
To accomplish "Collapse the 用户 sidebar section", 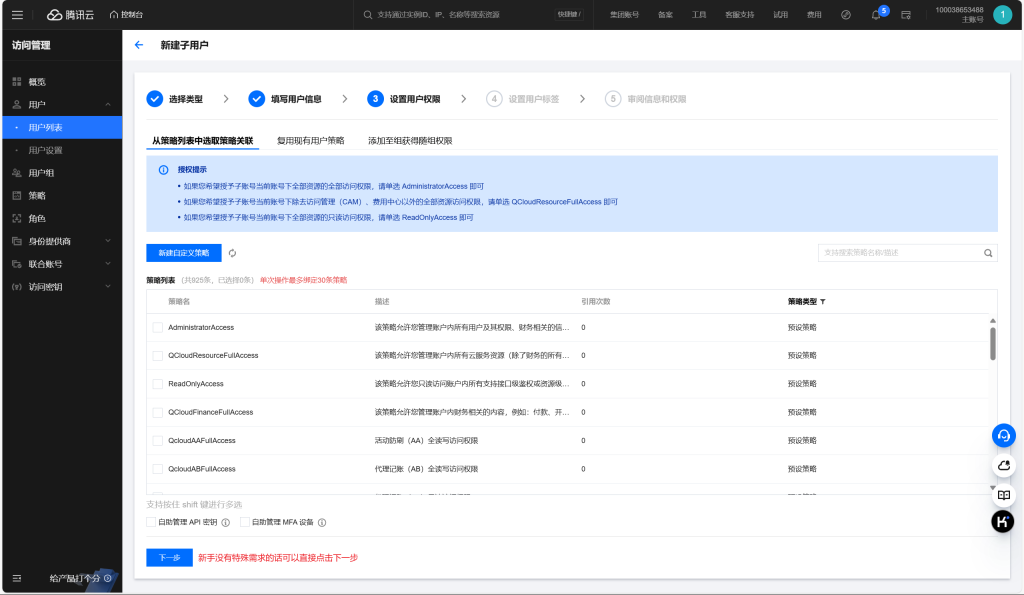I will coord(108,104).
